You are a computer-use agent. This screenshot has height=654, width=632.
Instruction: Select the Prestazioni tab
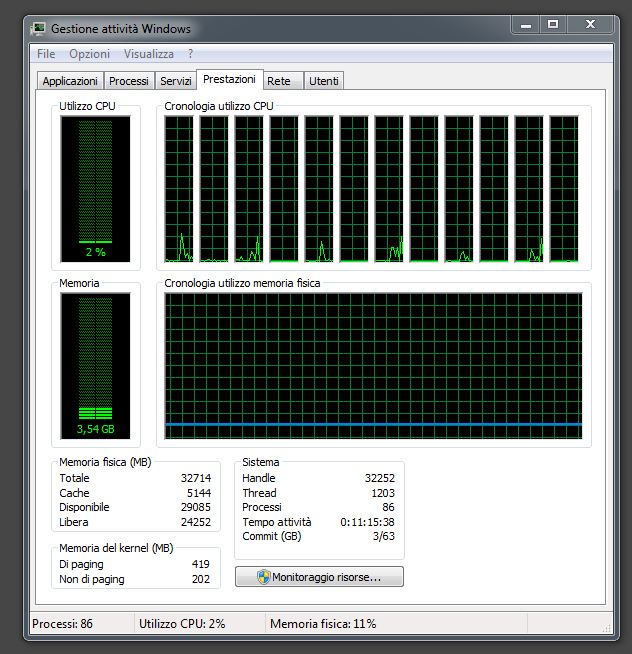tap(229, 79)
